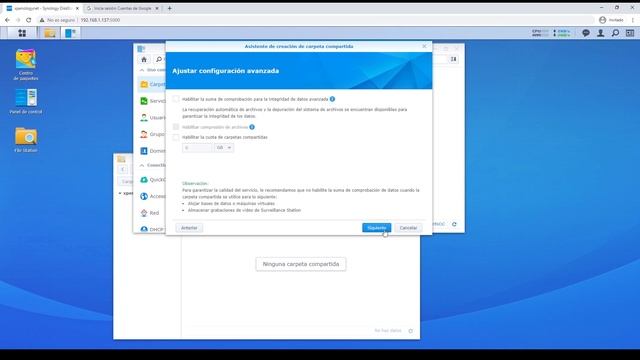Screen dimensions: 640x360
Task: Switch to the Google accounts sign-in tab
Action: 122,8
